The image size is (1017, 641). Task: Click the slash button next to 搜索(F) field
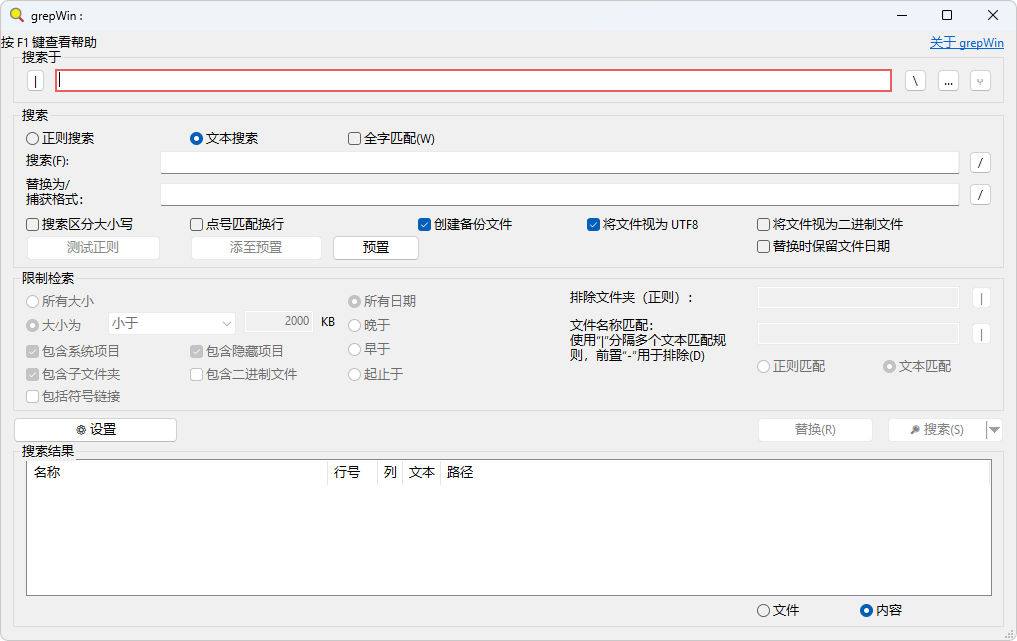click(980, 162)
